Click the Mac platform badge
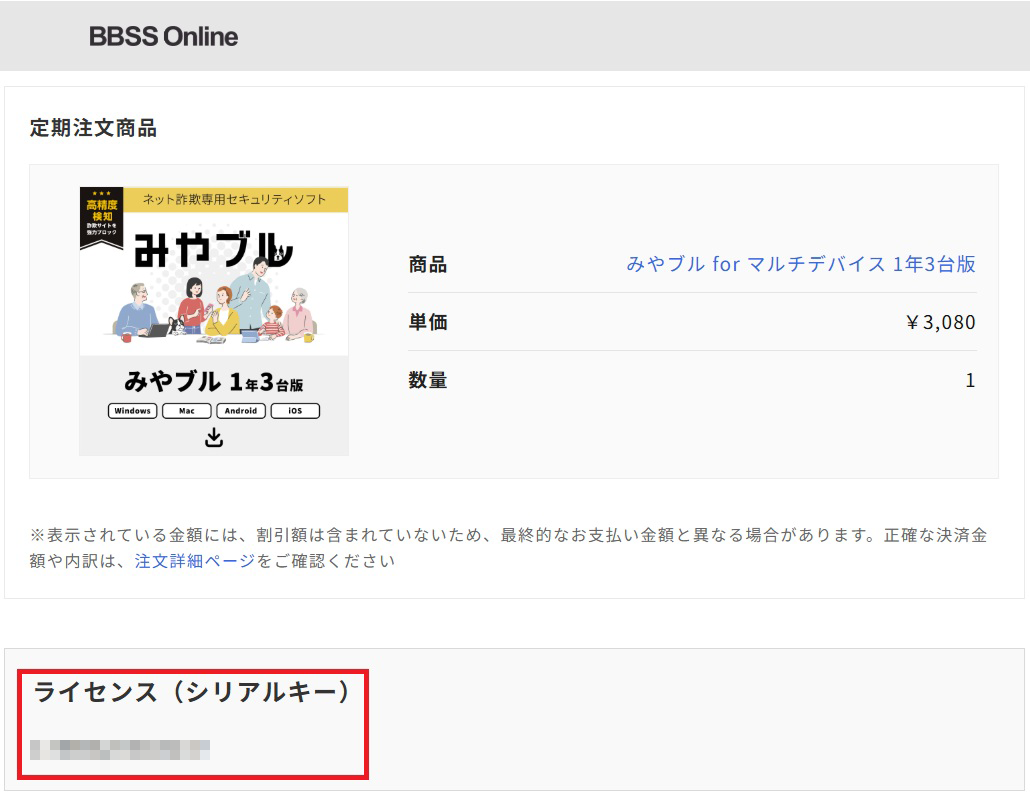 (187, 411)
